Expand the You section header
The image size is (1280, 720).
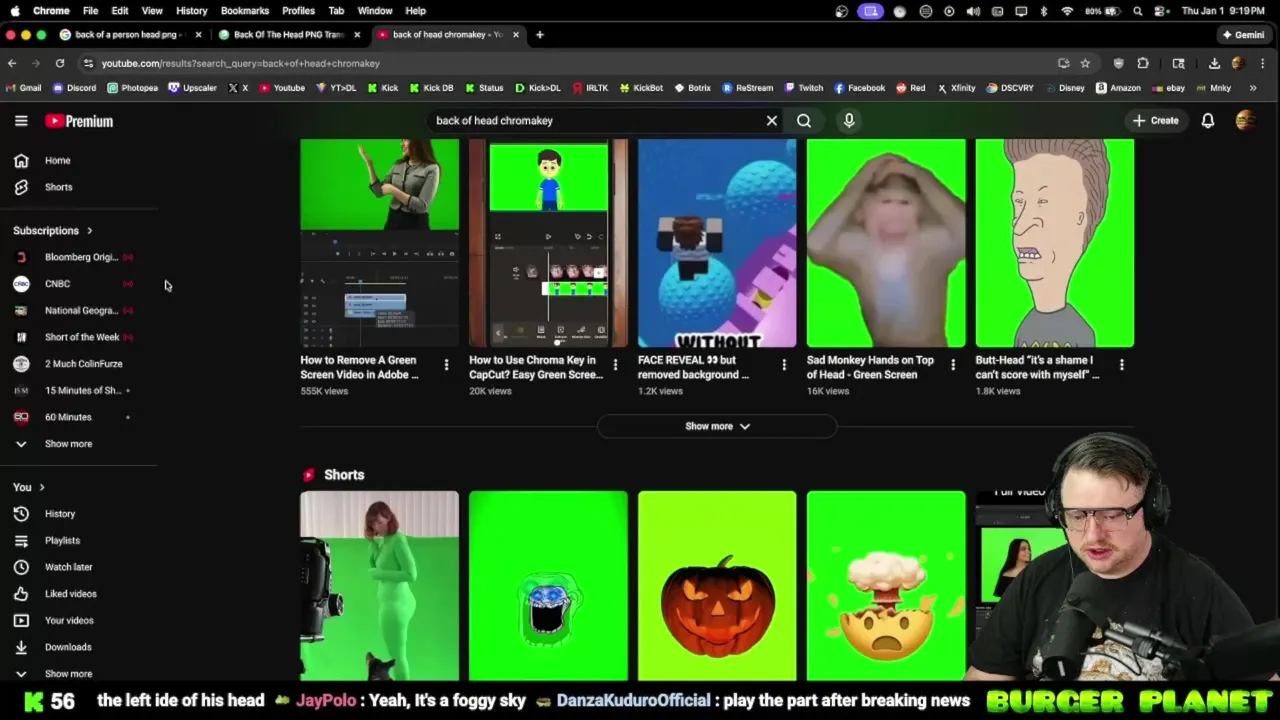(x=29, y=487)
